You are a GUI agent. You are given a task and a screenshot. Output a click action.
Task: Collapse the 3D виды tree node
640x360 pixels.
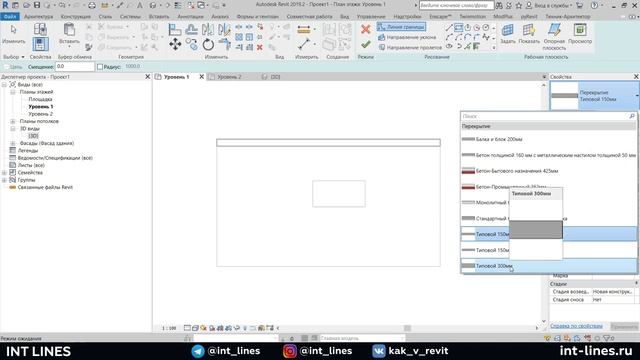13,129
